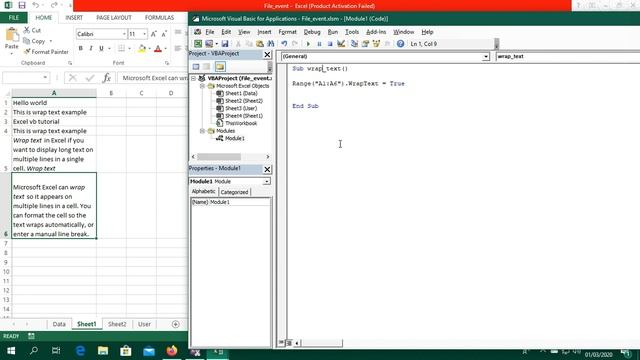Open Font Color dropdown arrow
Viewport: 640px width, 360px height.
pos(166,49)
